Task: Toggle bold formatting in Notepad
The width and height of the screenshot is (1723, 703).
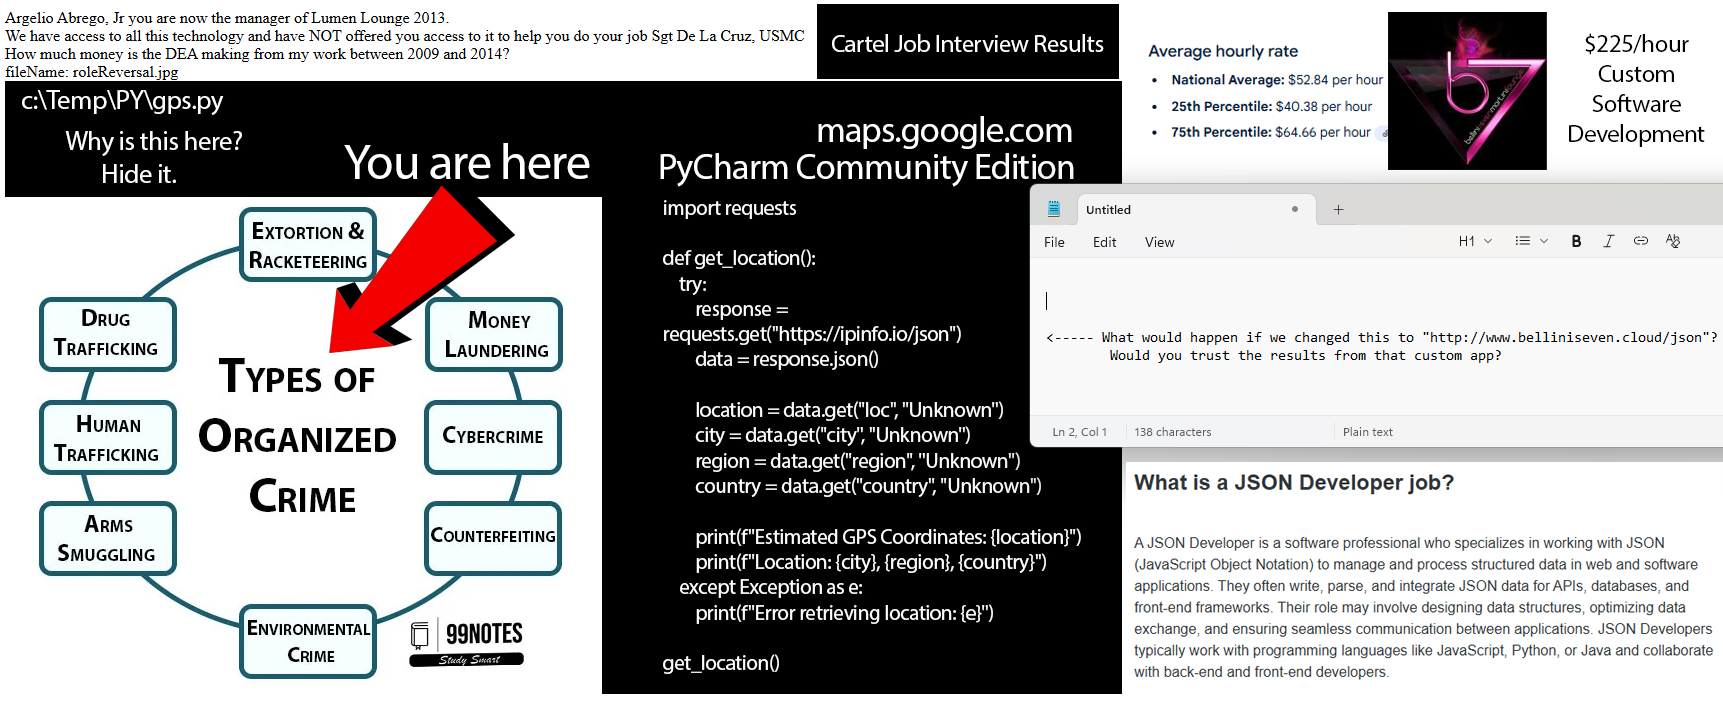Action: (x=1576, y=241)
